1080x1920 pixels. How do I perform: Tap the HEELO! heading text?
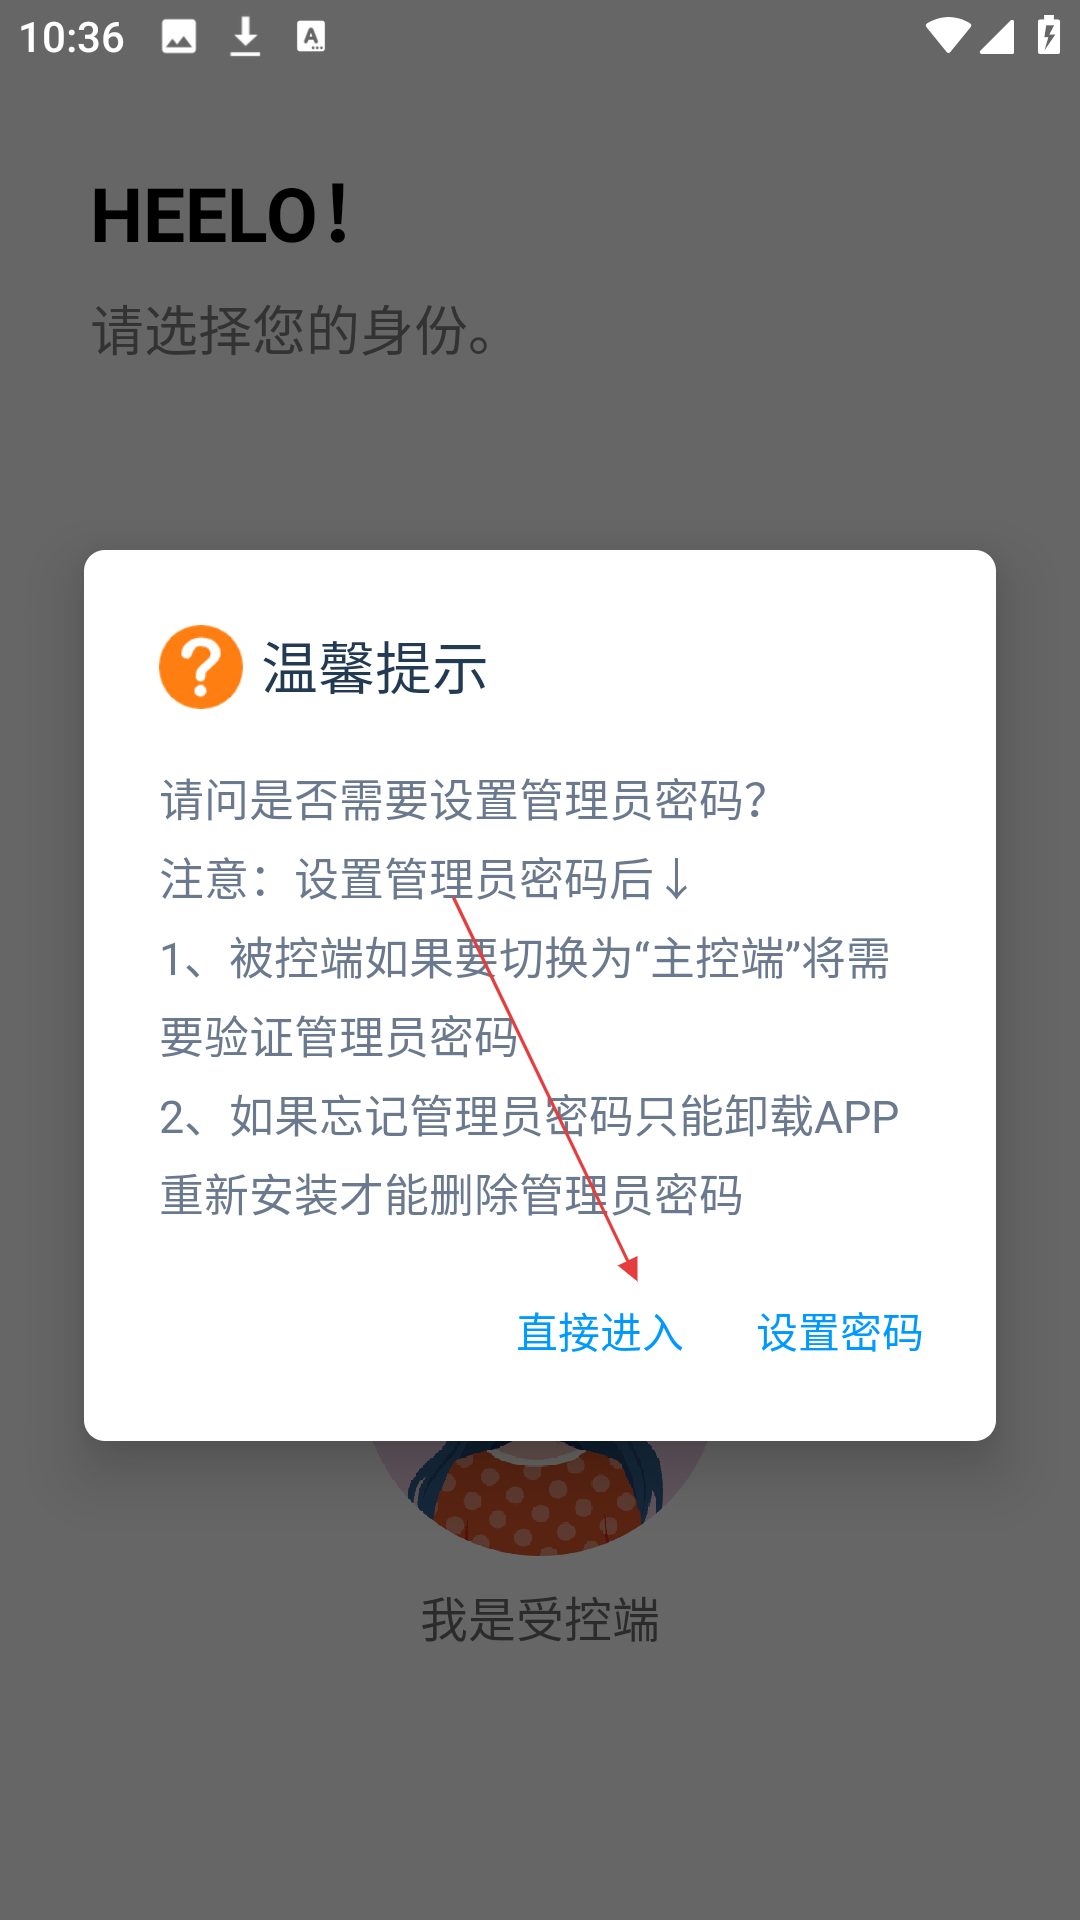coord(221,214)
